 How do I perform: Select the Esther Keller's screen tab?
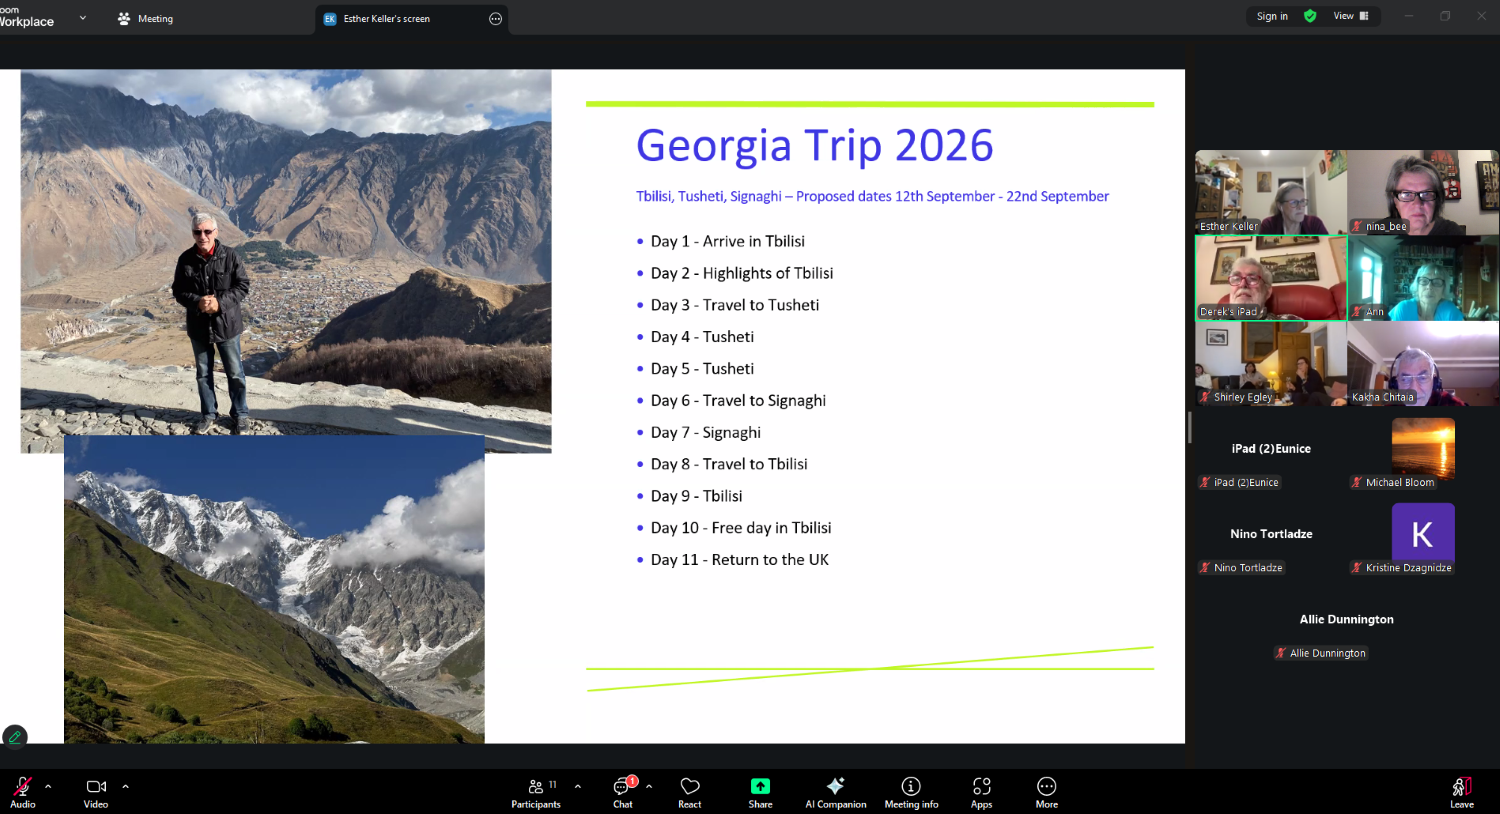(386, 19)
